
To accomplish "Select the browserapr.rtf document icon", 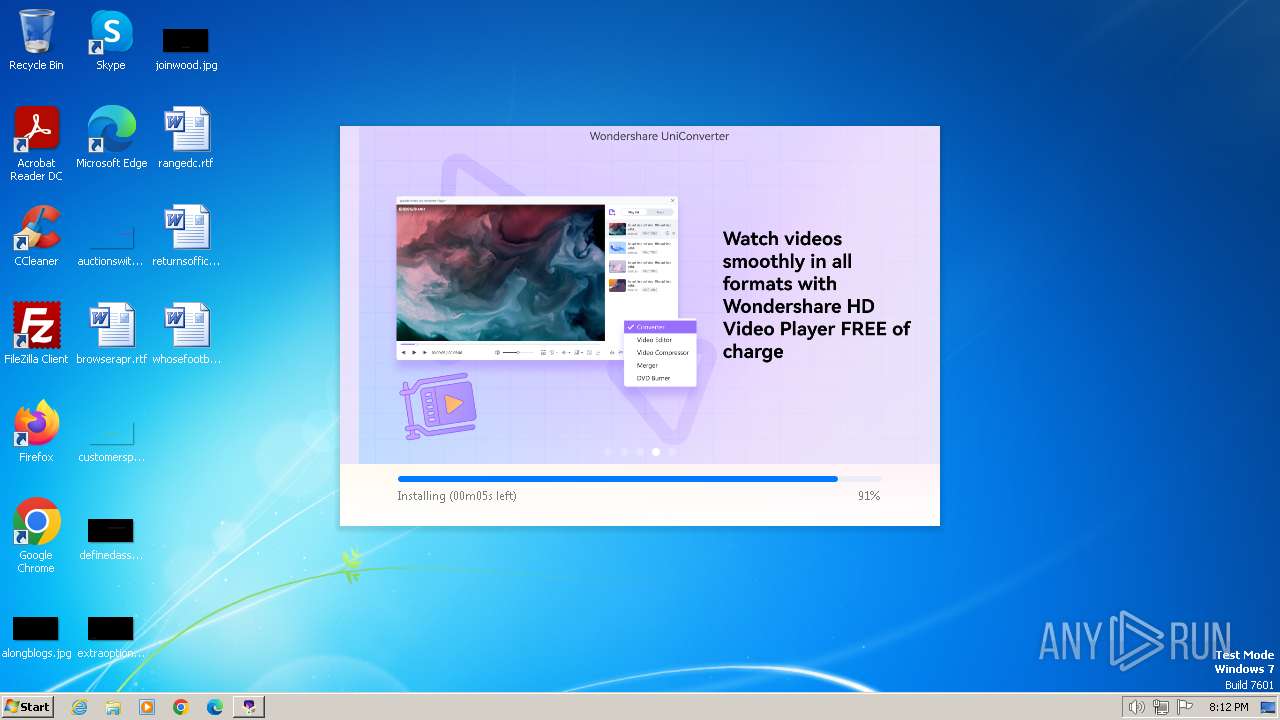I will click(x=111, y=334).
